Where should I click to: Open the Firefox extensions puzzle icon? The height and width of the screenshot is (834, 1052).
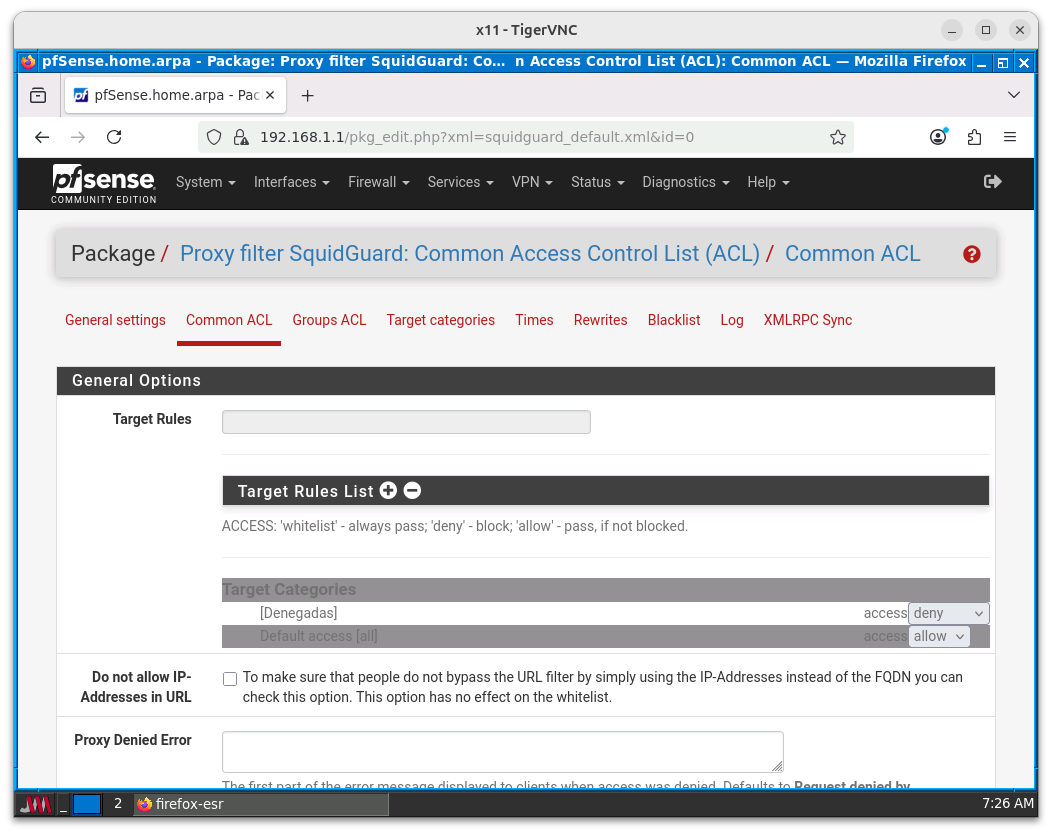click(x=974, y=137)
